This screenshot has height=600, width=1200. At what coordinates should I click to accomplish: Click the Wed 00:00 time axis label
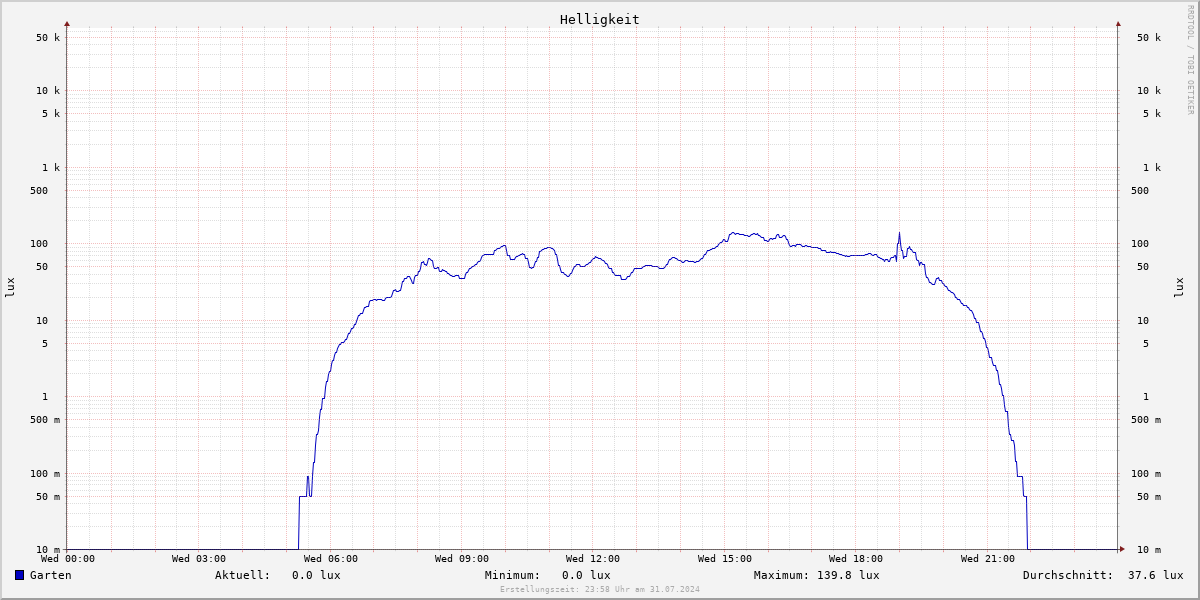point(68,559)
